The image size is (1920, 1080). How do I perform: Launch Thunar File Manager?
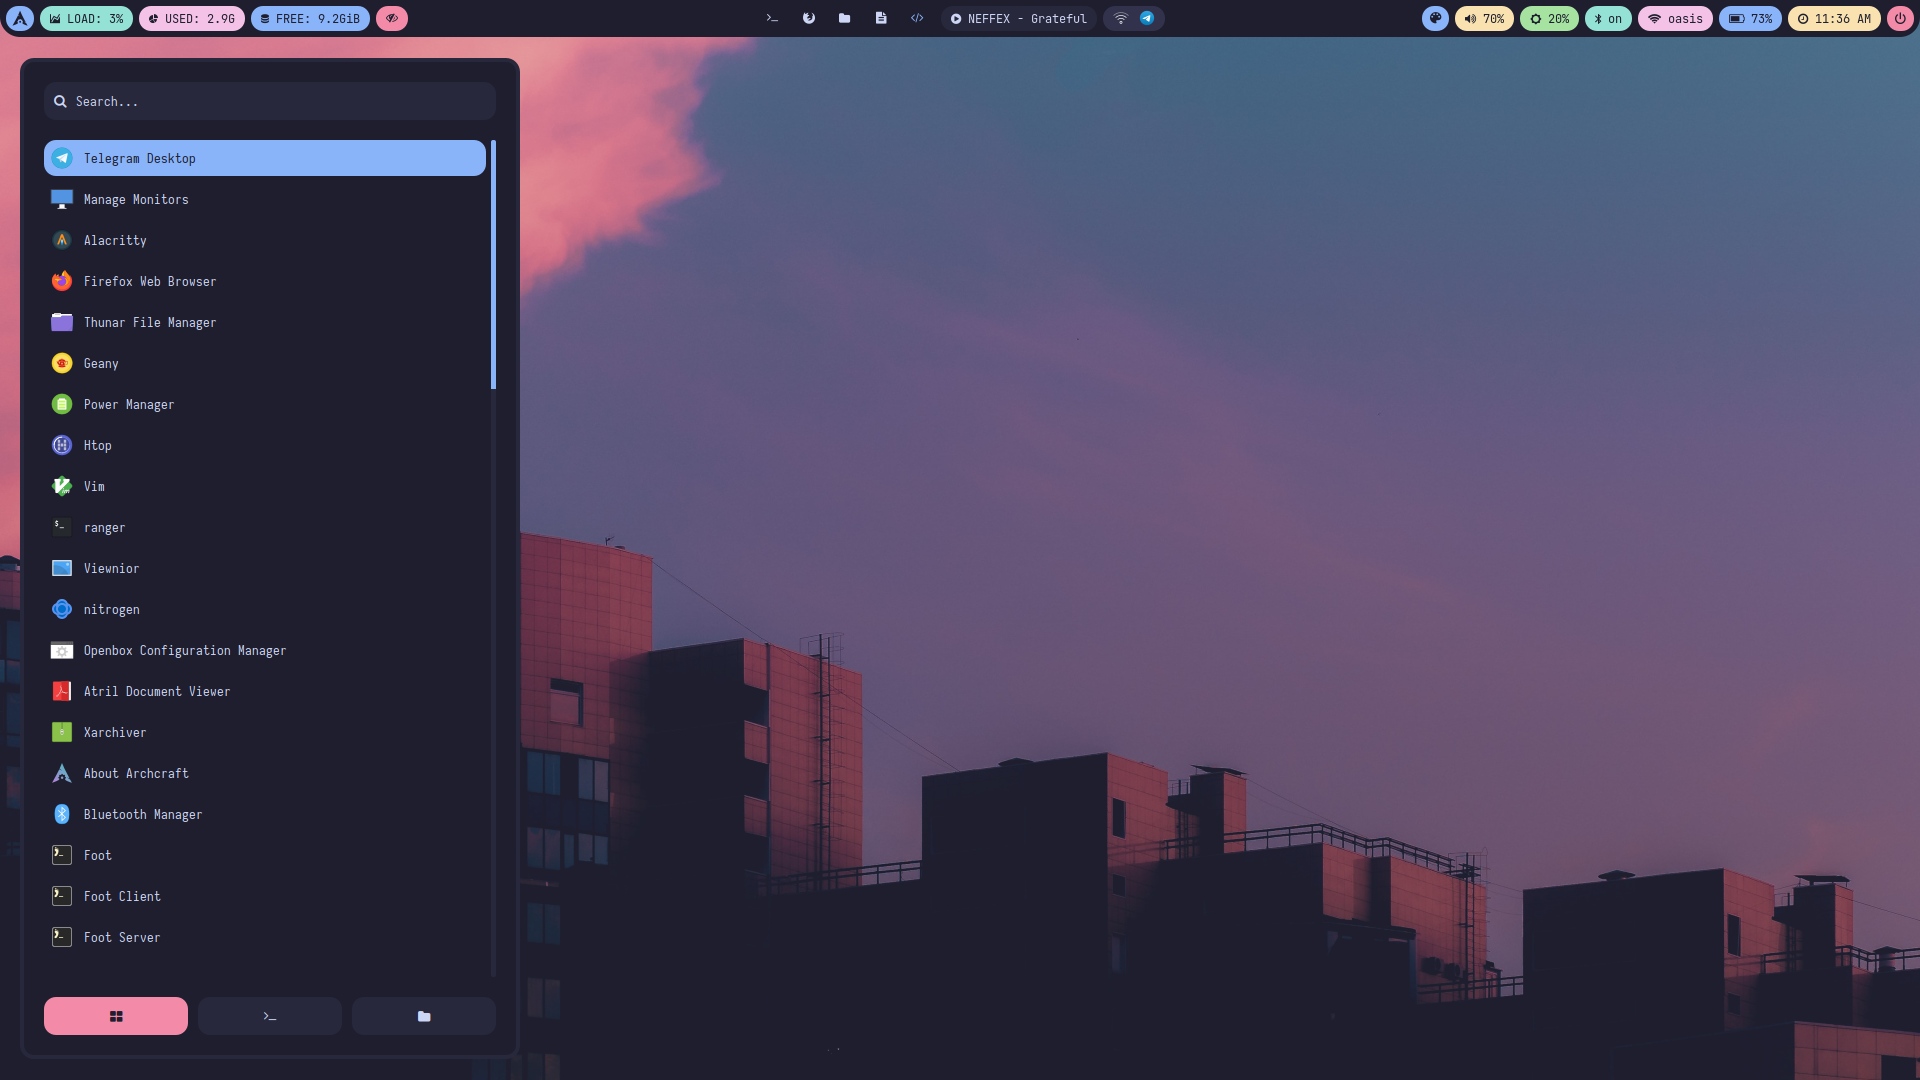pos(150,323)
